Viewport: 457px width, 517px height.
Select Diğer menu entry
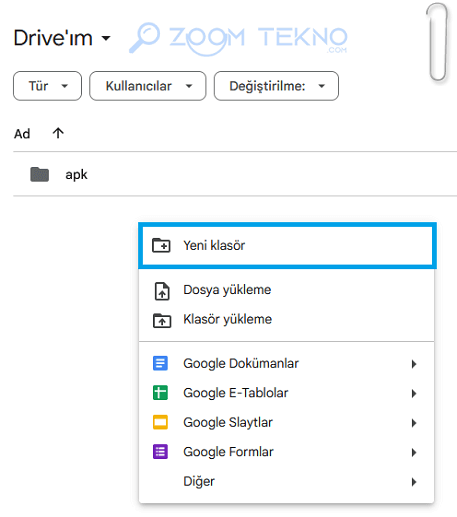(287, 481)
